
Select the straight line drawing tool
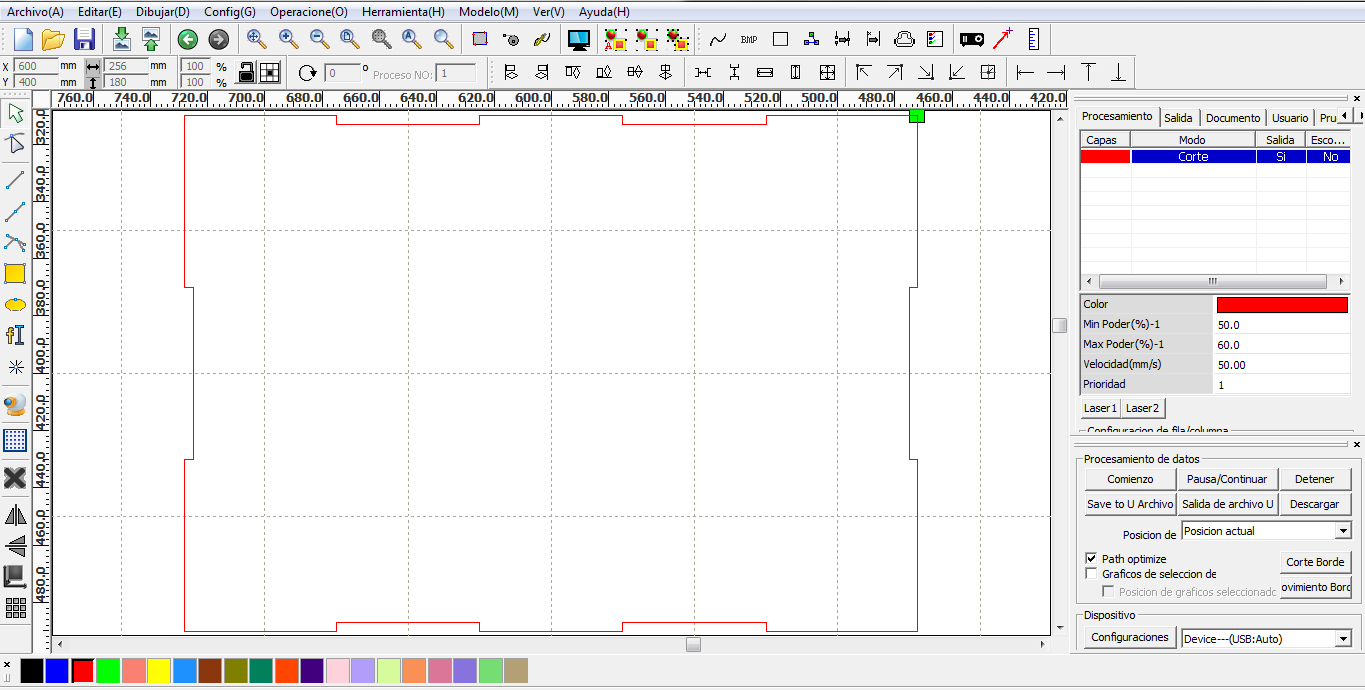pos(15,179)
